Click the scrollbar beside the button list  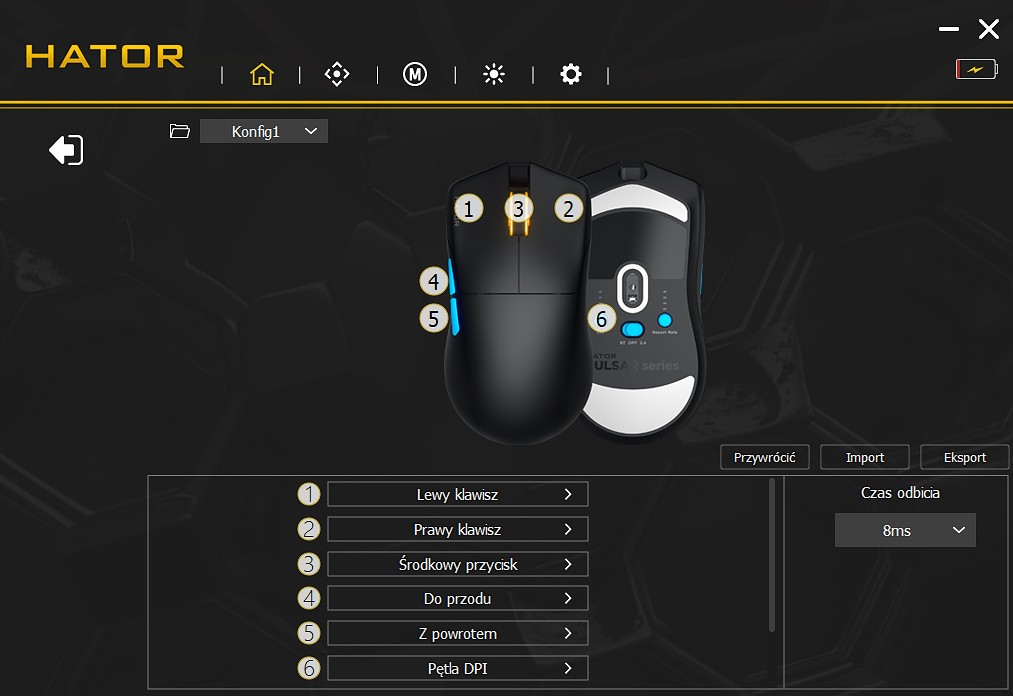(772, 550)
